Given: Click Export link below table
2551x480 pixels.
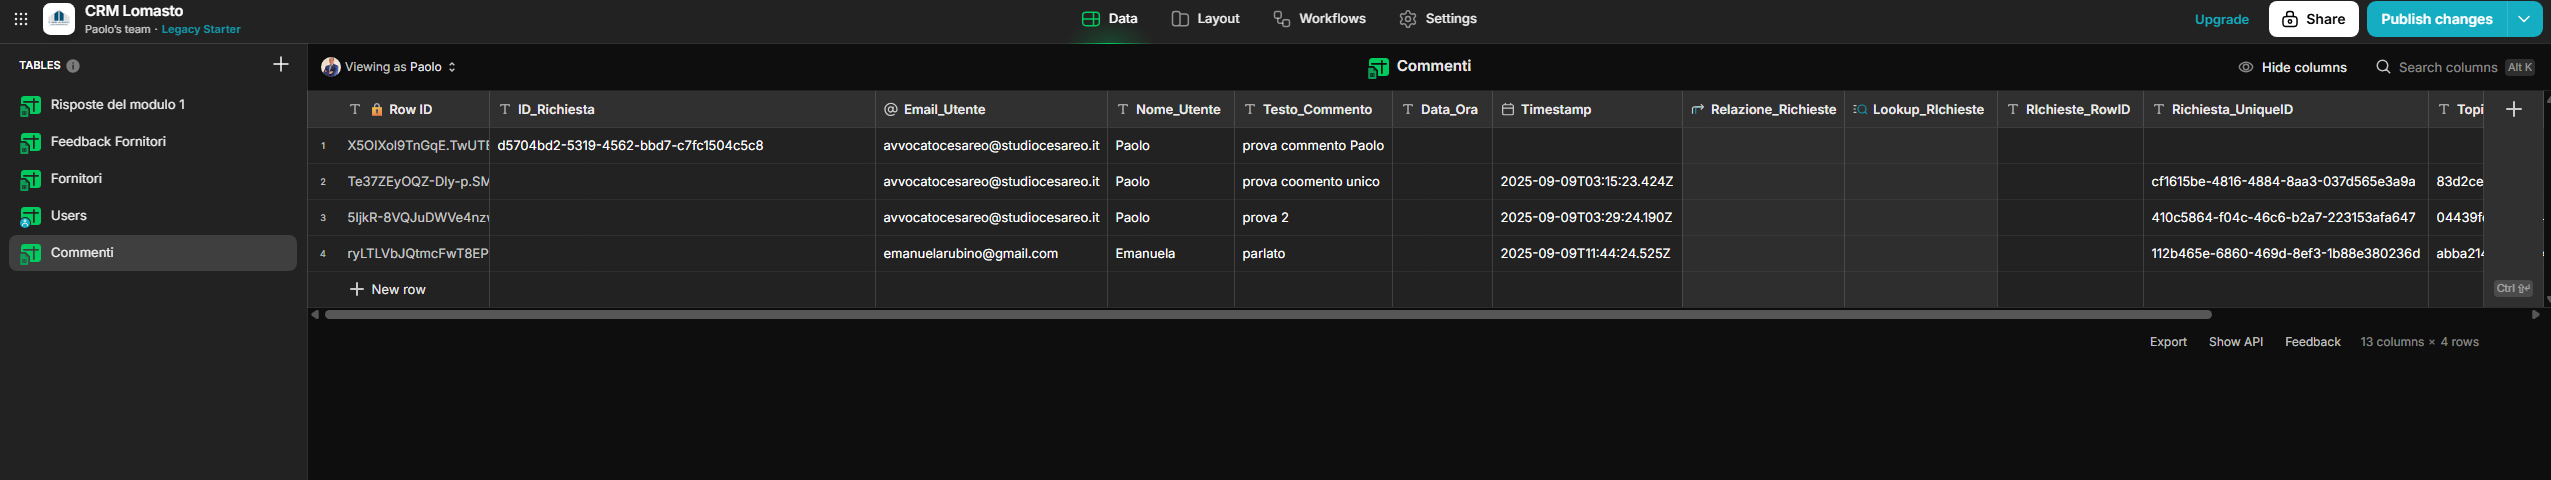Looking at the screenshot, I should click(x=2168, y=342).
